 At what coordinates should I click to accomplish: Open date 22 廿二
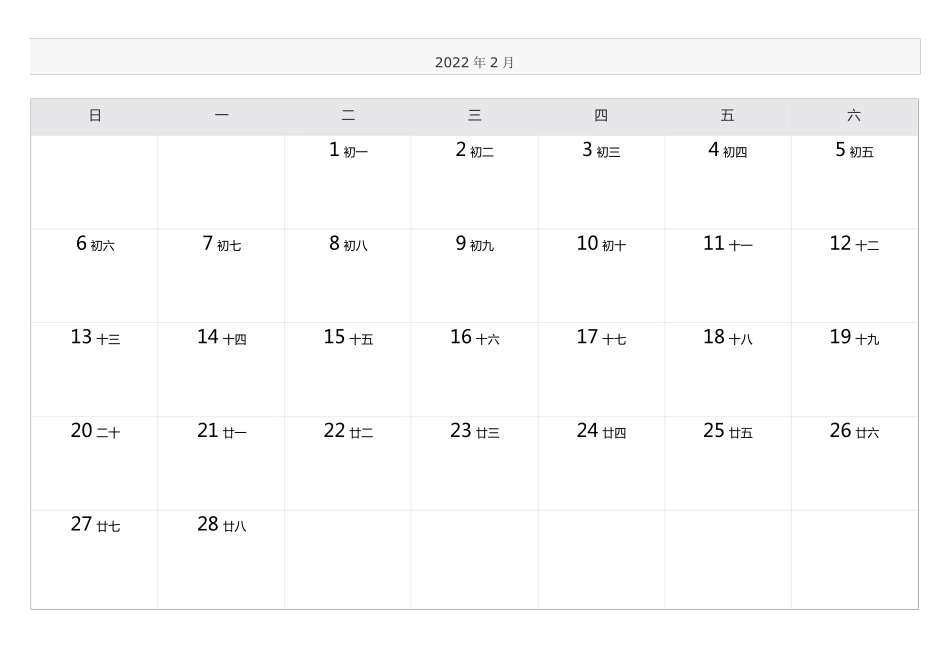pos(348,431)
